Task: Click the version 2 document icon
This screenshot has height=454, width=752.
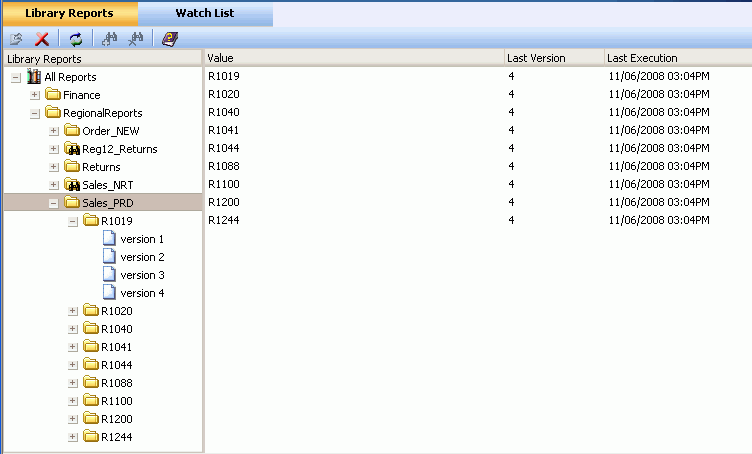Action: pyautogui.click(x=109, y=256)
